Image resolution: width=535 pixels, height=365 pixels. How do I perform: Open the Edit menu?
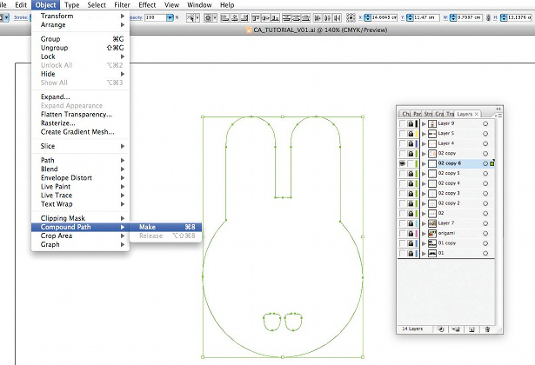(21, 5)
